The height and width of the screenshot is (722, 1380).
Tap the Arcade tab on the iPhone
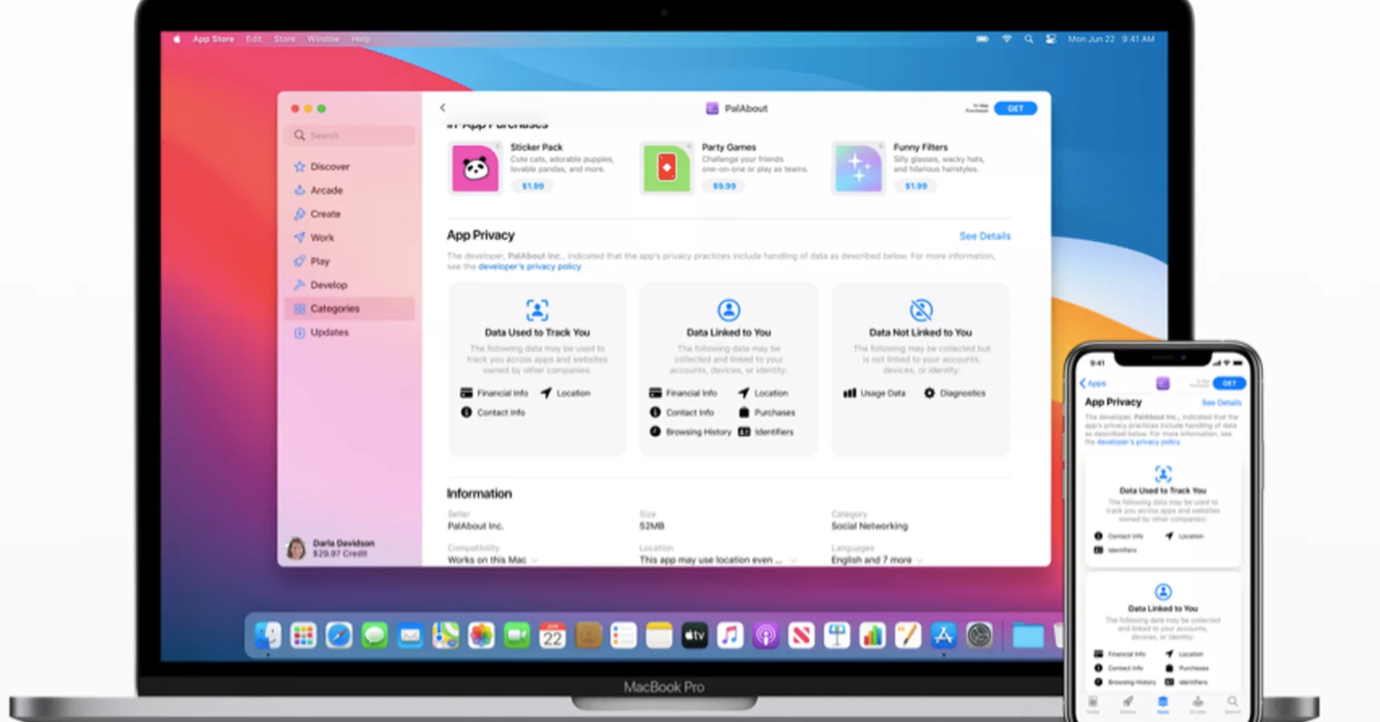click(x=1197, y=704)
